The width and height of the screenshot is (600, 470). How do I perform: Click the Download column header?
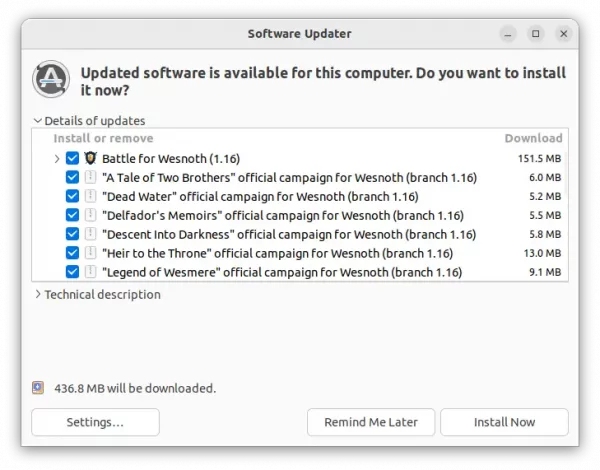pyautogui.click(x=533, y=138)
